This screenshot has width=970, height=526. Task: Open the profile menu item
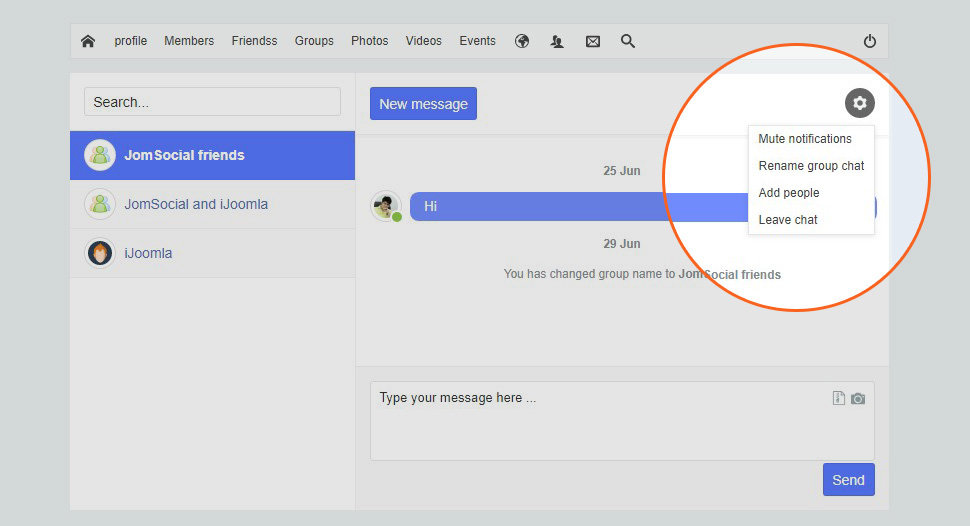(131, 41)
